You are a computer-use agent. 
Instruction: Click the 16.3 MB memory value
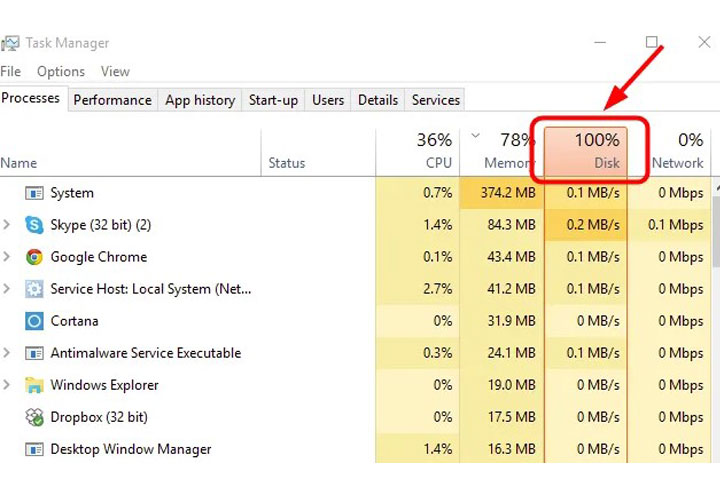512,449
